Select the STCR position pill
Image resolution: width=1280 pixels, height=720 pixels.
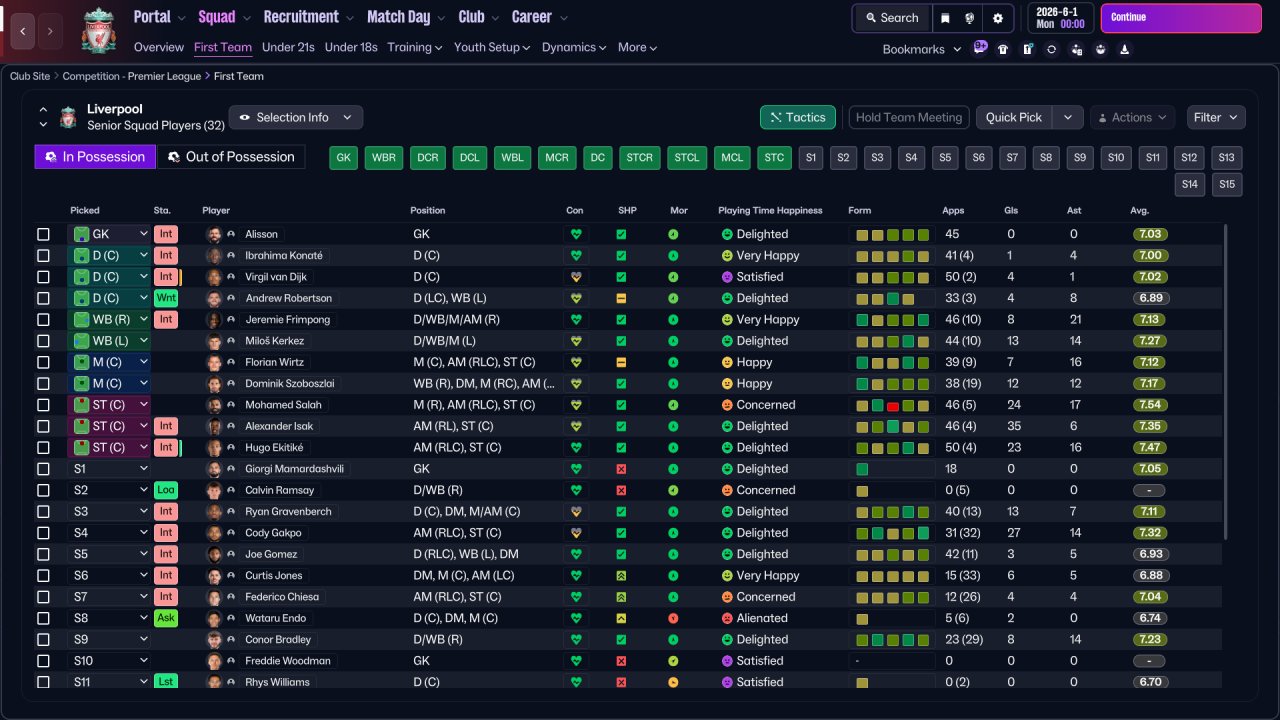click(640, 158)
